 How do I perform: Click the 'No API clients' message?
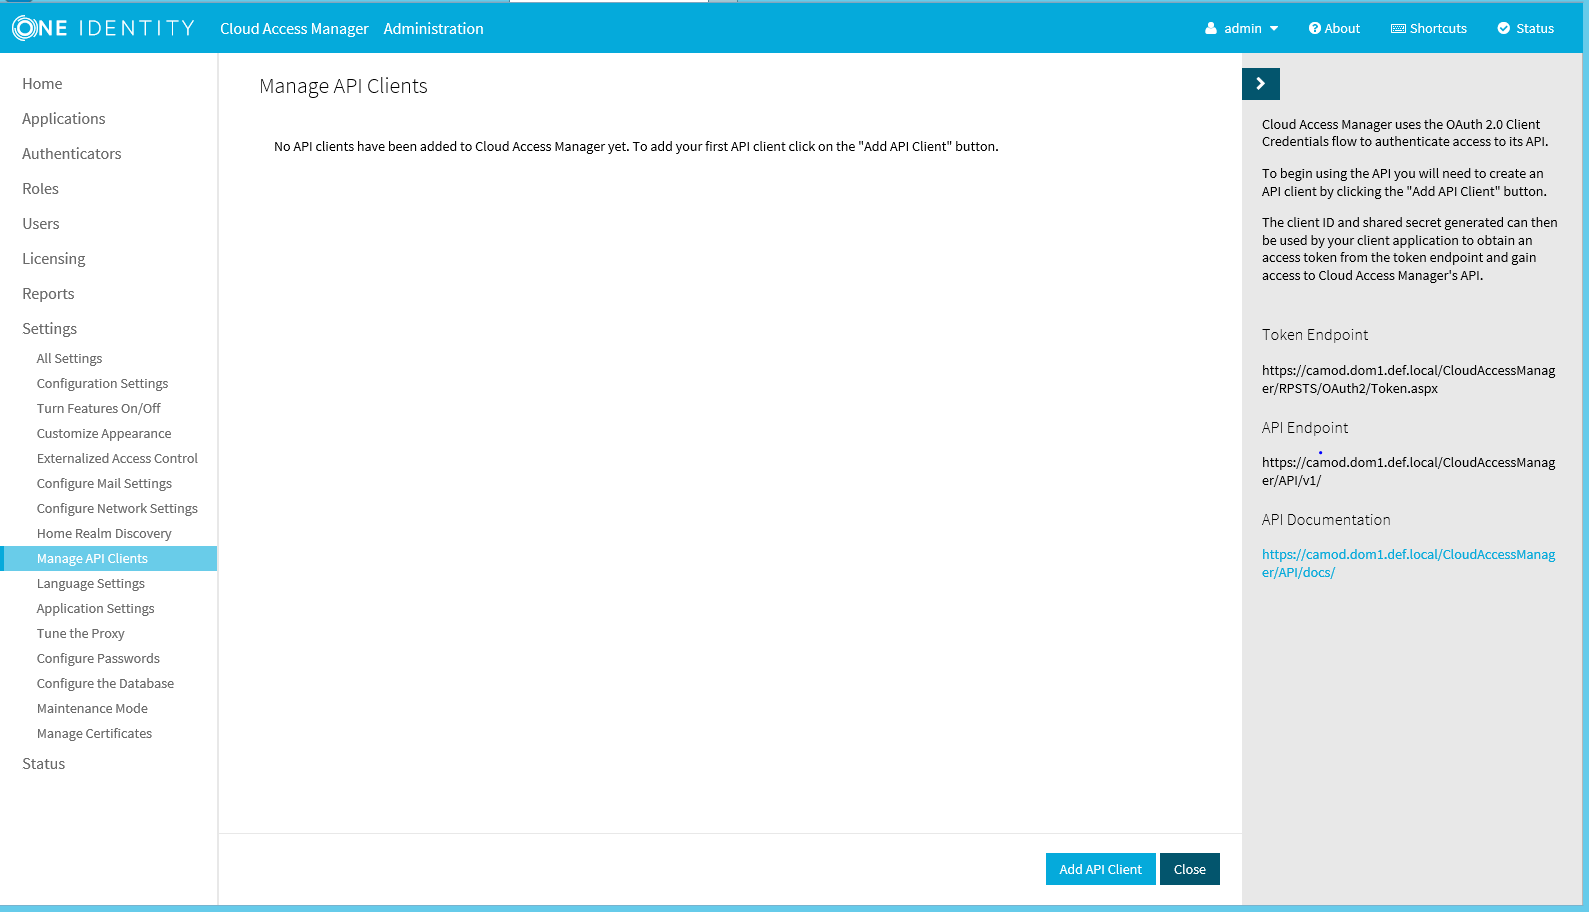tap(636, 147)
